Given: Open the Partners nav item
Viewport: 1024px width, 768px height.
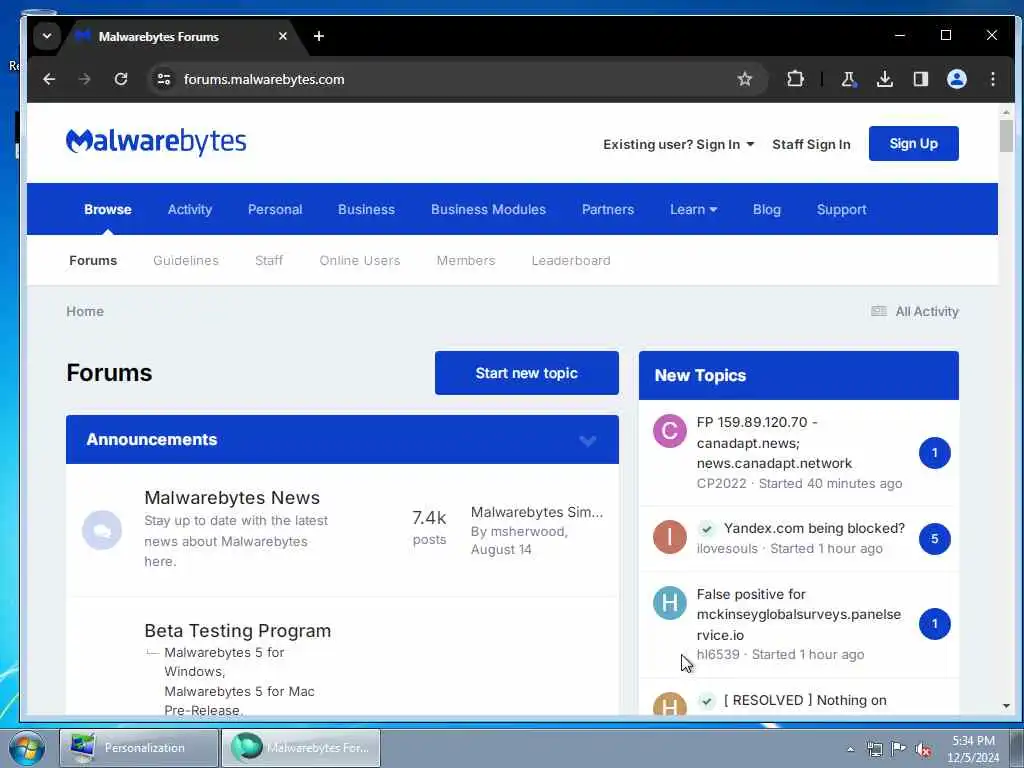Looking at the screenshot, I should point(608,209).
